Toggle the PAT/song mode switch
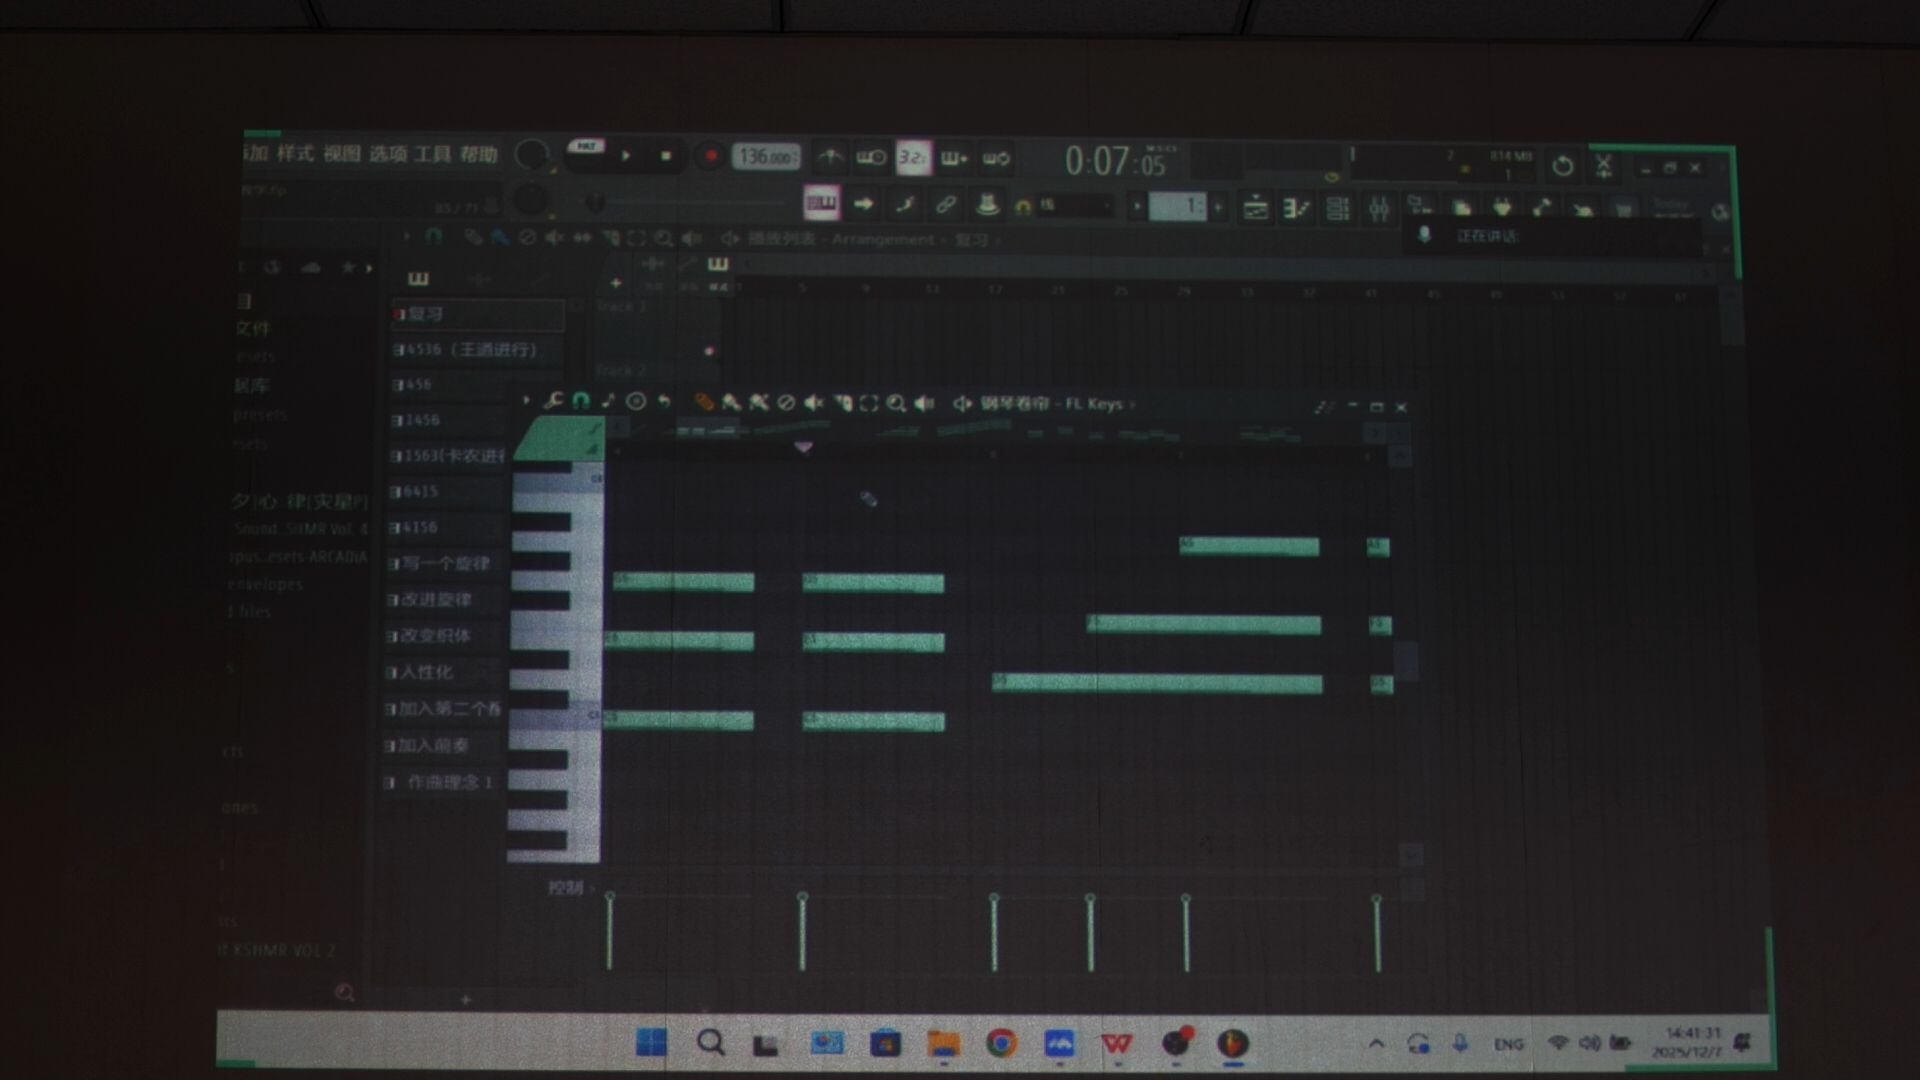Screen dimensions: 1920x1080 (585, 147)
